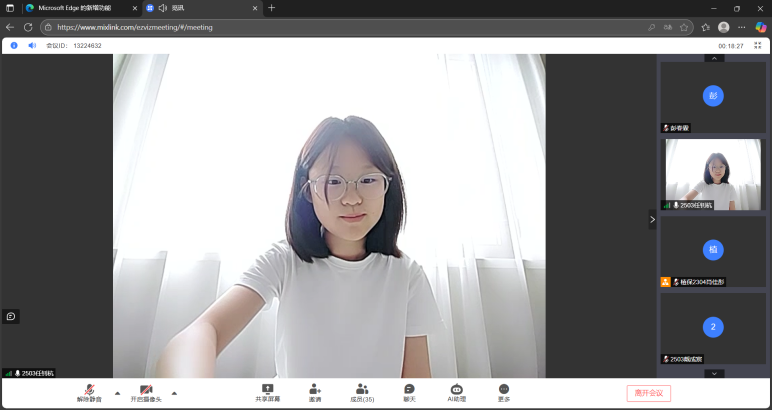Open the More (更多) options menu
The height and width of the screenshot is (410, 772).
tap(504, 392)
